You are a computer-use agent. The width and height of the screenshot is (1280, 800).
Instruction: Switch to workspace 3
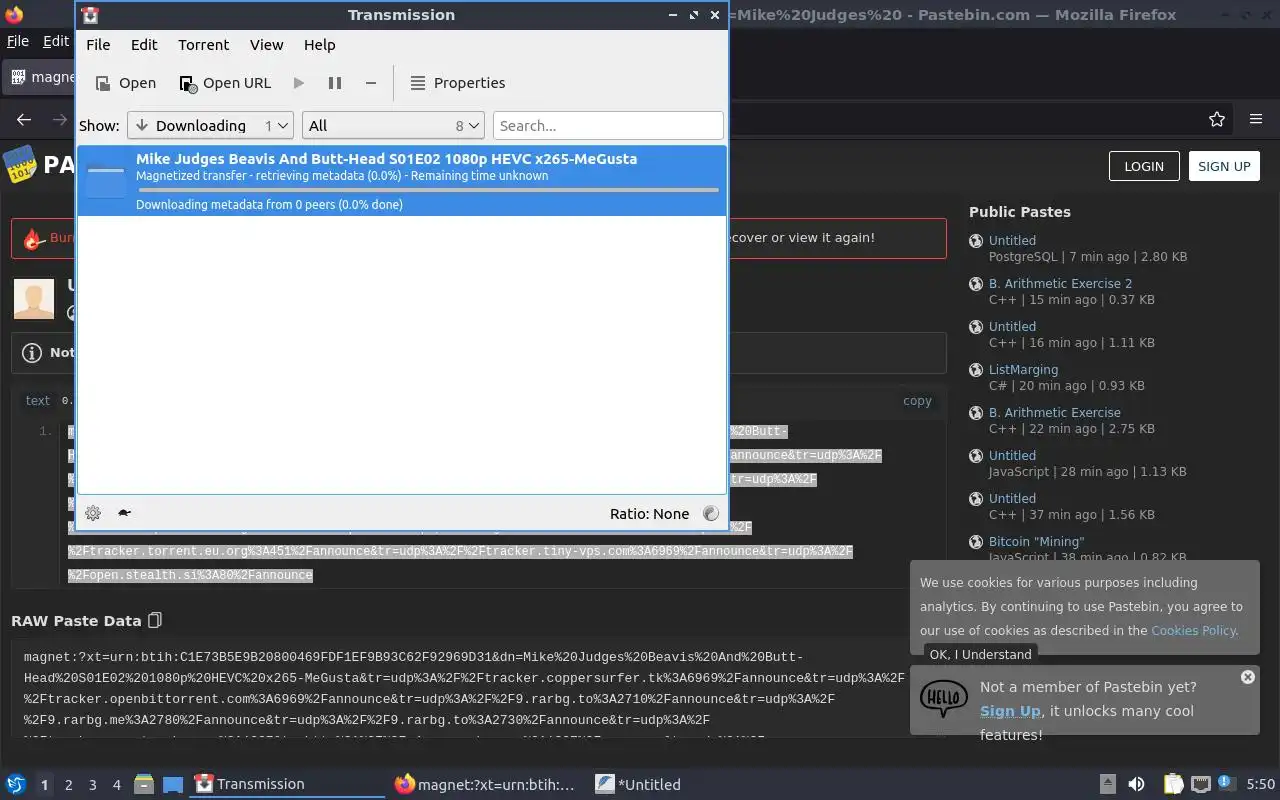(92, 785)
